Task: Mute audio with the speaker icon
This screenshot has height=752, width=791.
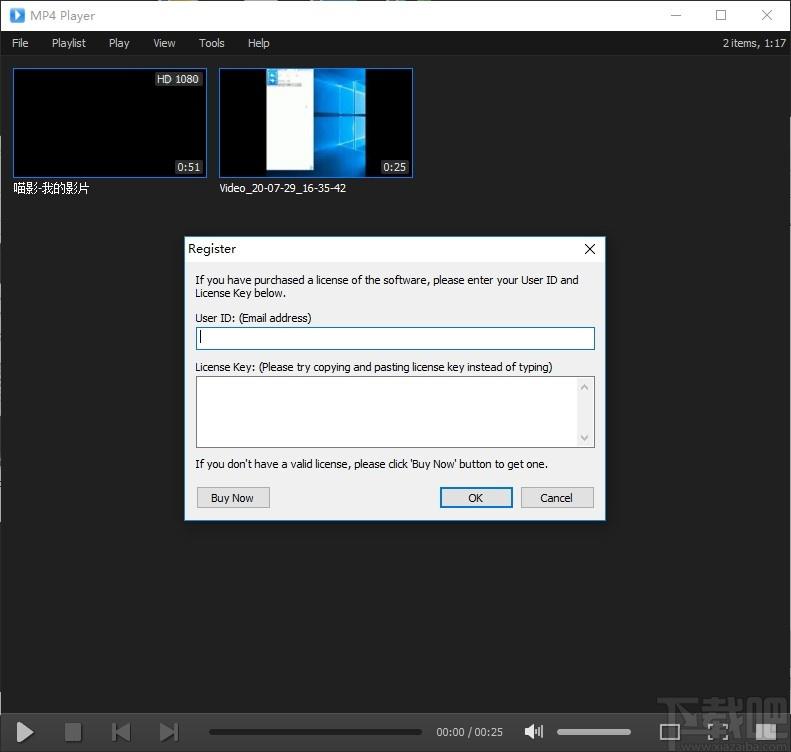Action: click(534, 731)
